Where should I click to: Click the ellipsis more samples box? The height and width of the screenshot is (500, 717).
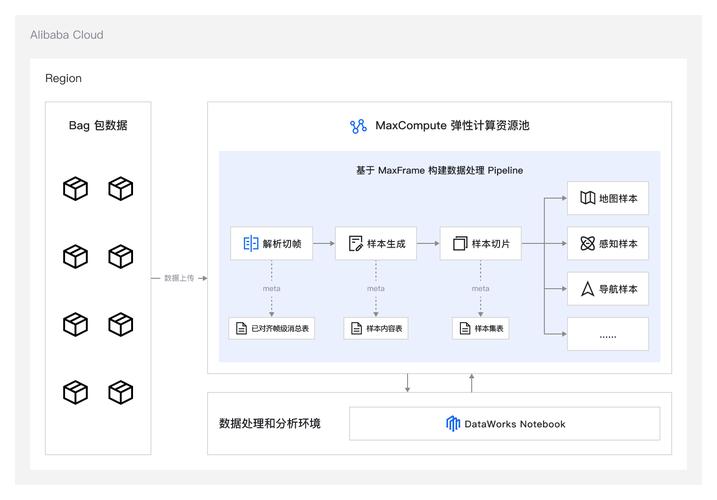(x=608, y=334)
